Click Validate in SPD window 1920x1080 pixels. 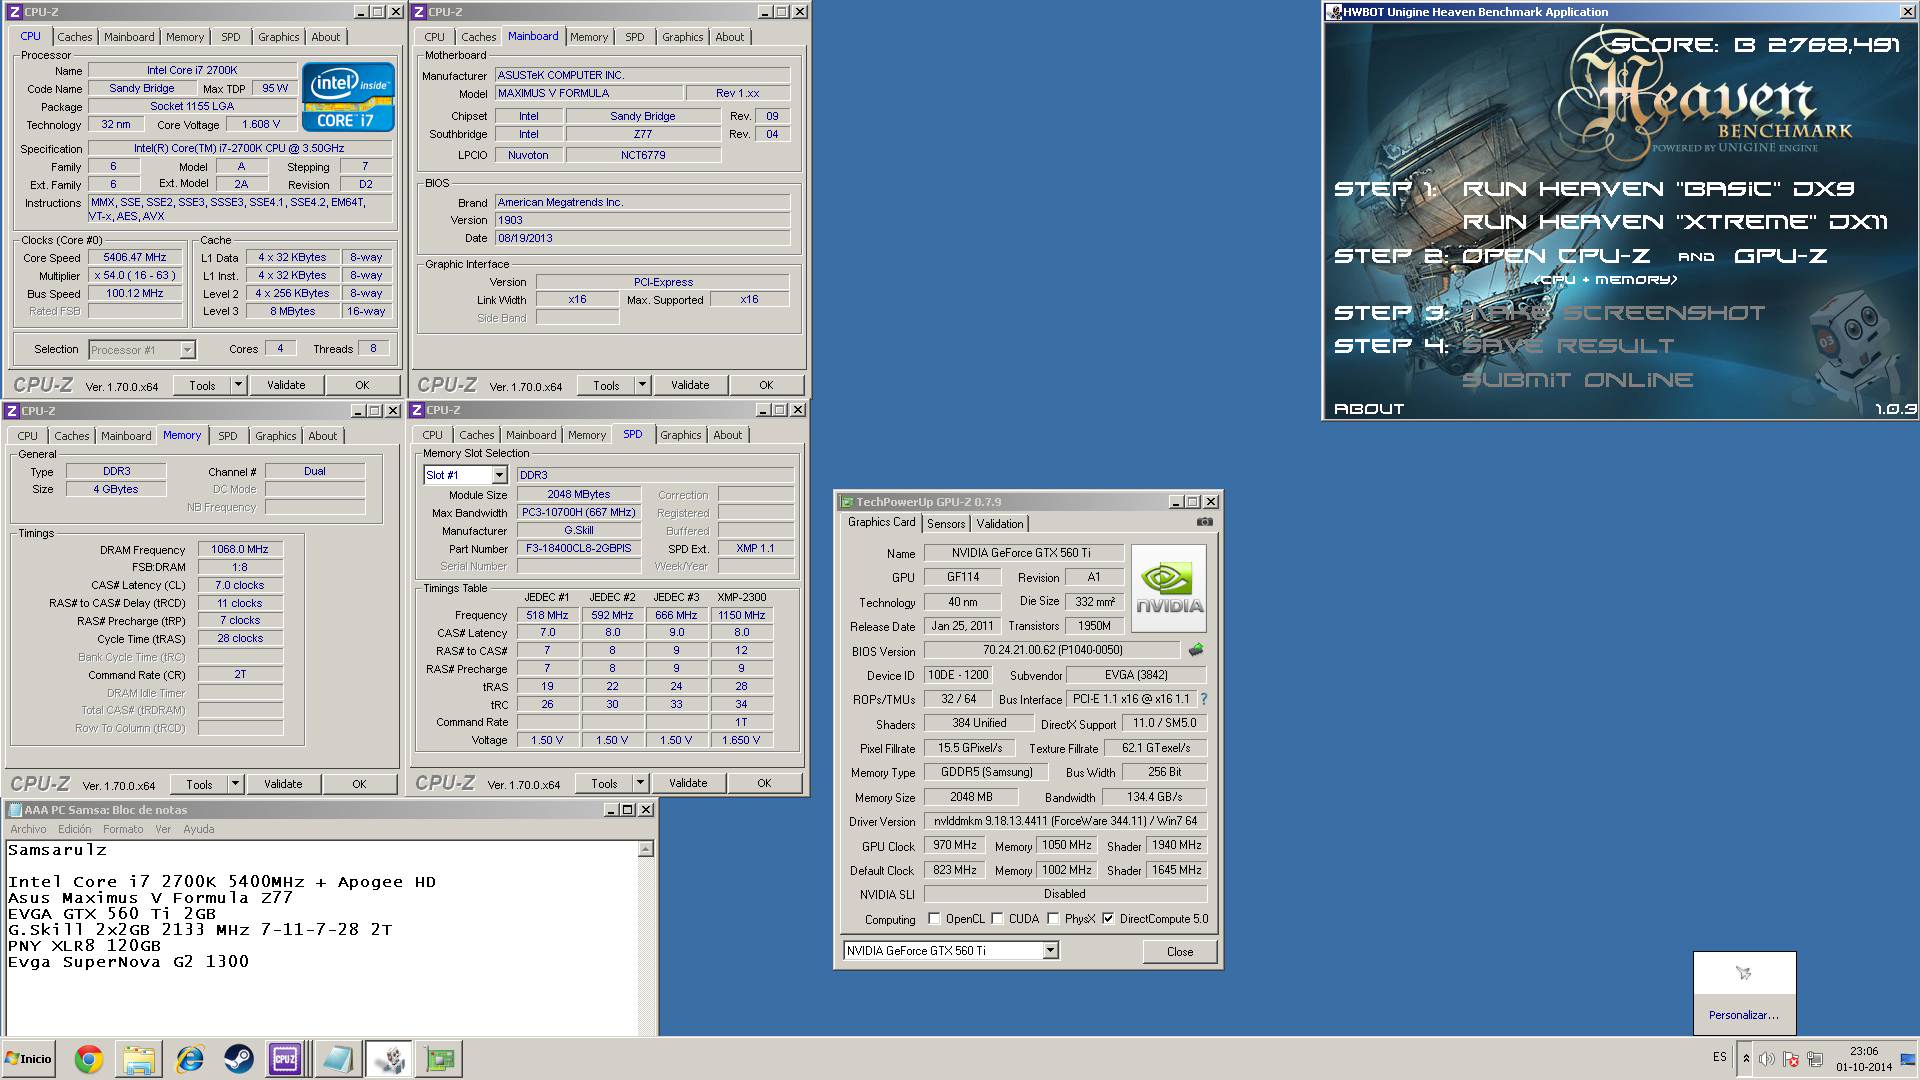click(x=688, y=783)
